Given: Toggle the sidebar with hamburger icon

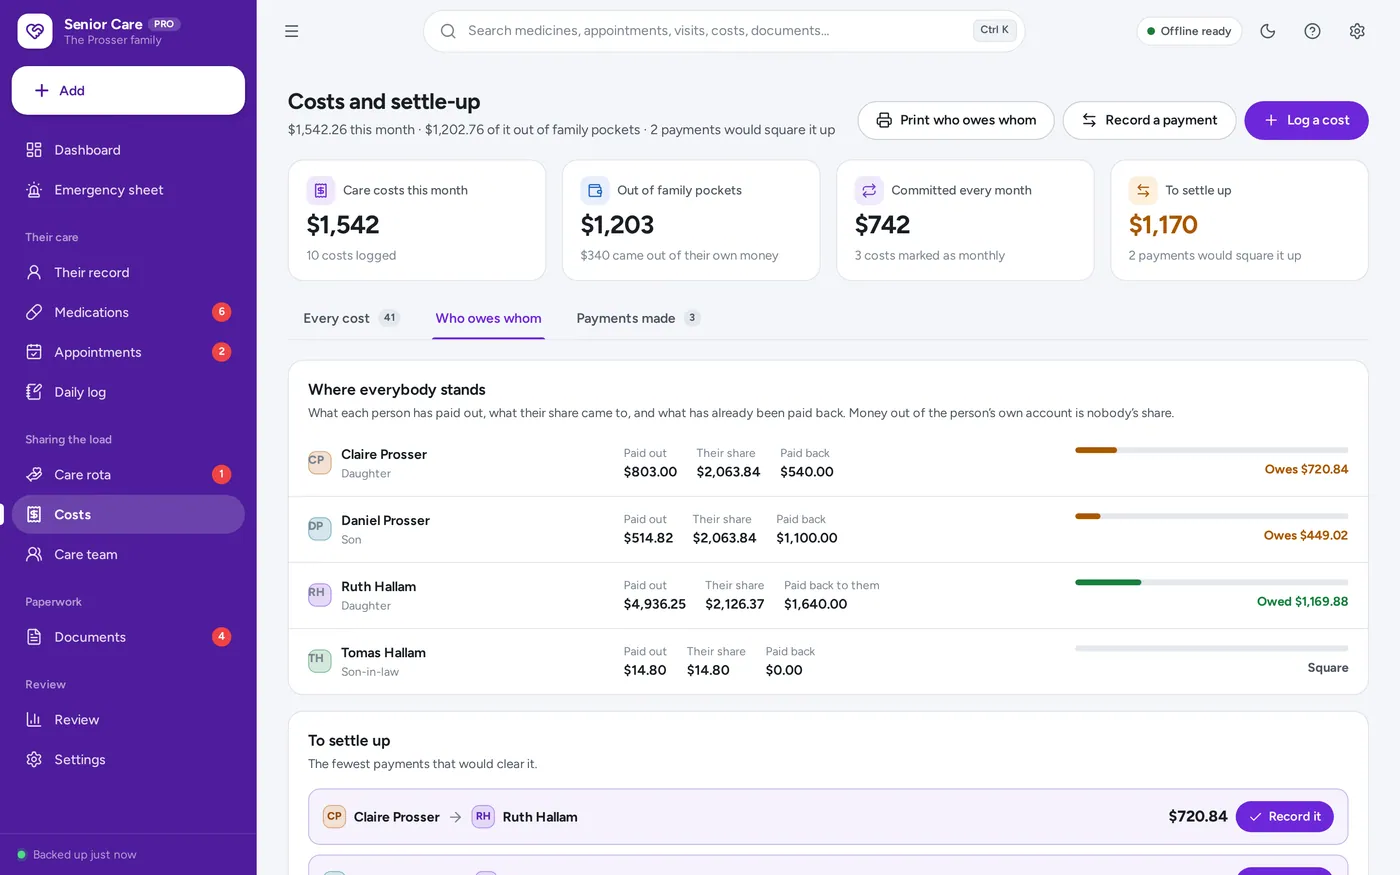Looking at the screenshot, I should (292, 31).
